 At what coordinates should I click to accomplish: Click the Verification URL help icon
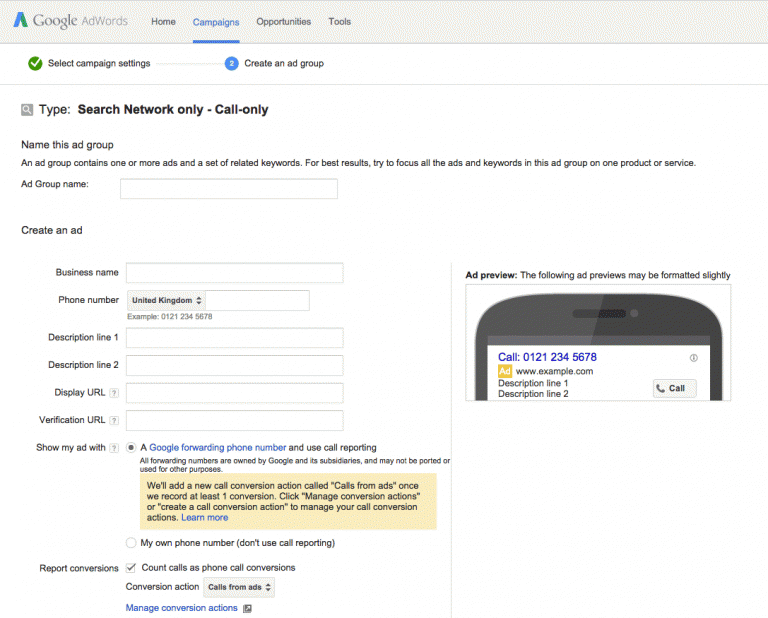(x=114, y=420)
